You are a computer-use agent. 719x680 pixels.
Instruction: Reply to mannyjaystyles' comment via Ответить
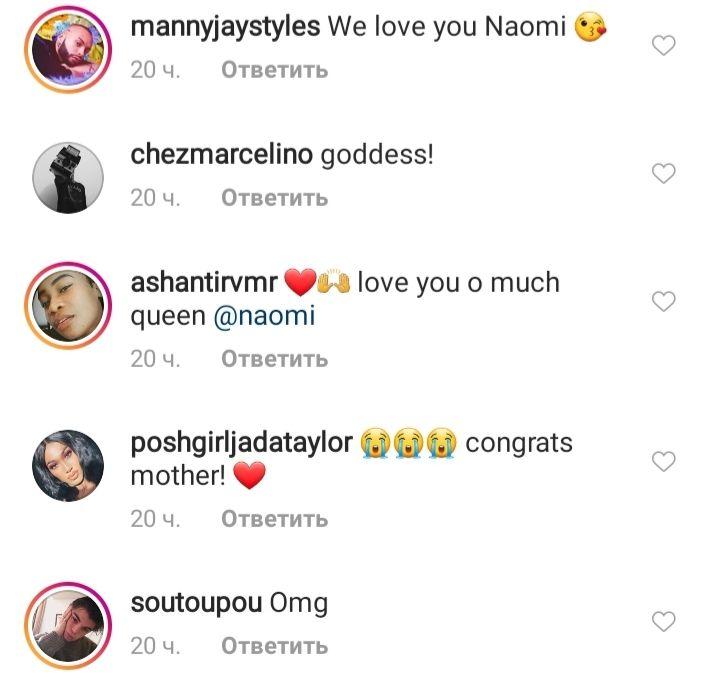[274, 70]
